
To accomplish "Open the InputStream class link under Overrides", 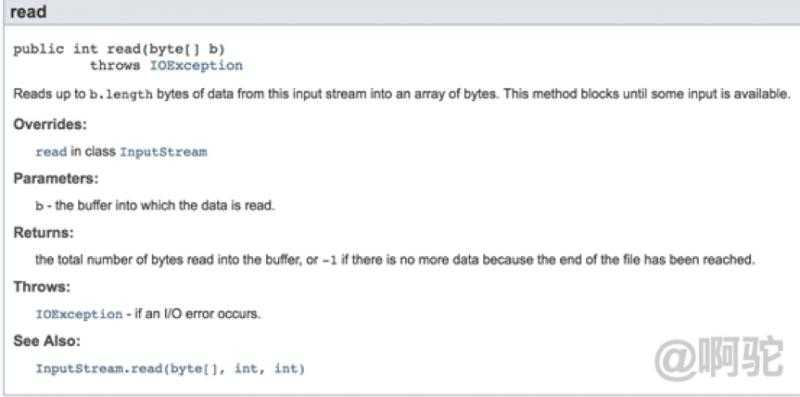I will tap(163, 152).
